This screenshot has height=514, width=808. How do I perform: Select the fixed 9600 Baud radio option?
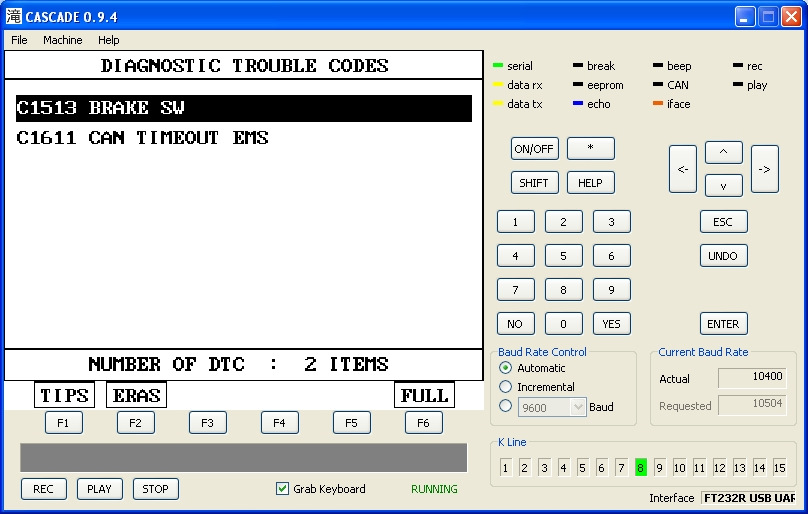(506, 406)
